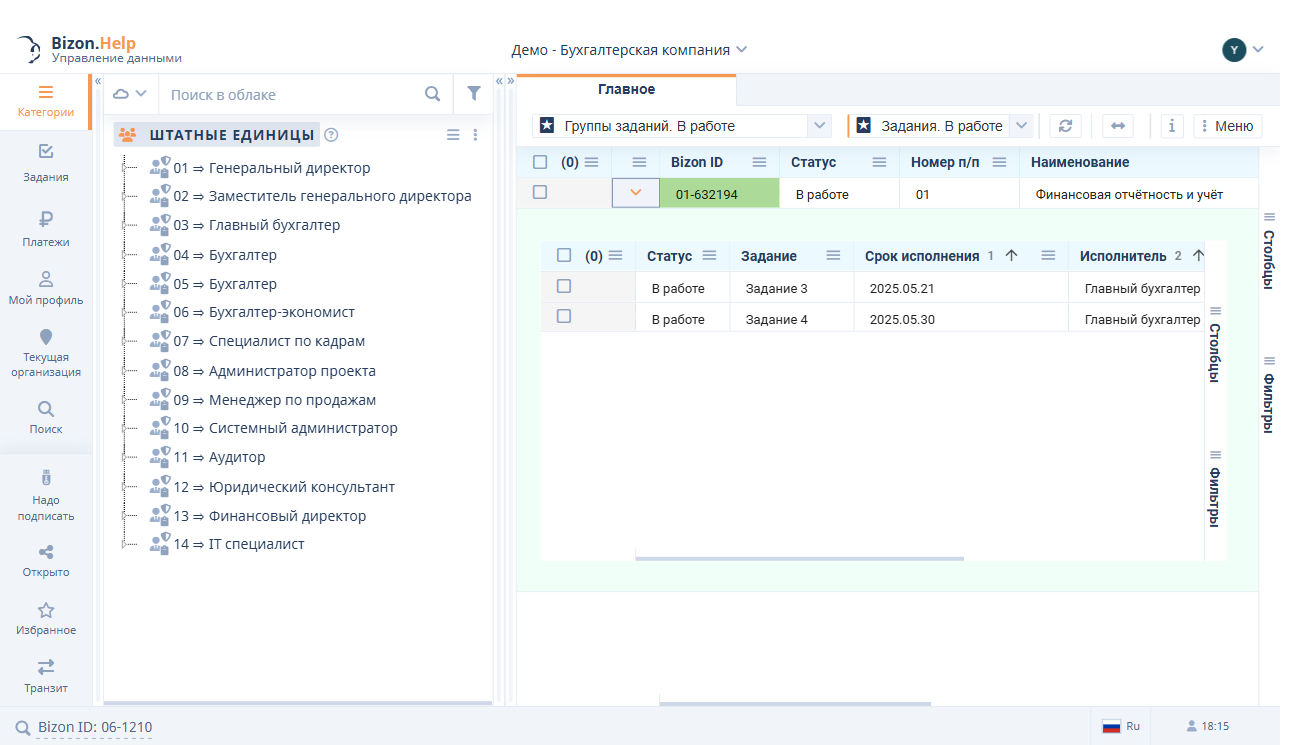Screen dimensions: 1305x745
Task: Open the Платежи sidebar icon
Action: (45, 228)
